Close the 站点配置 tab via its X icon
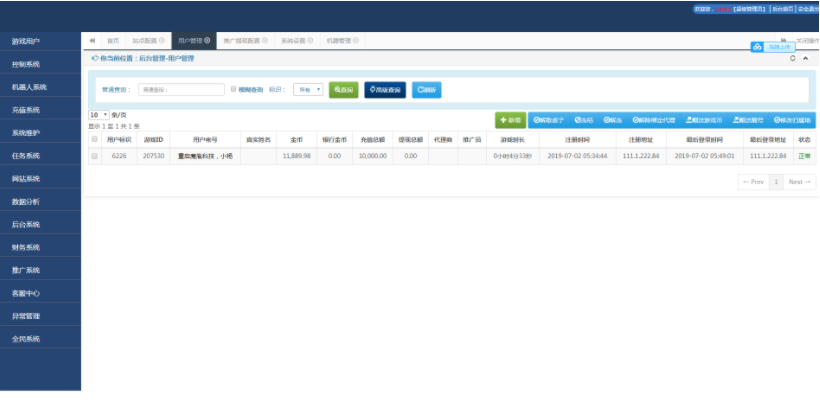Screen dimensions: 820x409 [162, 41]
